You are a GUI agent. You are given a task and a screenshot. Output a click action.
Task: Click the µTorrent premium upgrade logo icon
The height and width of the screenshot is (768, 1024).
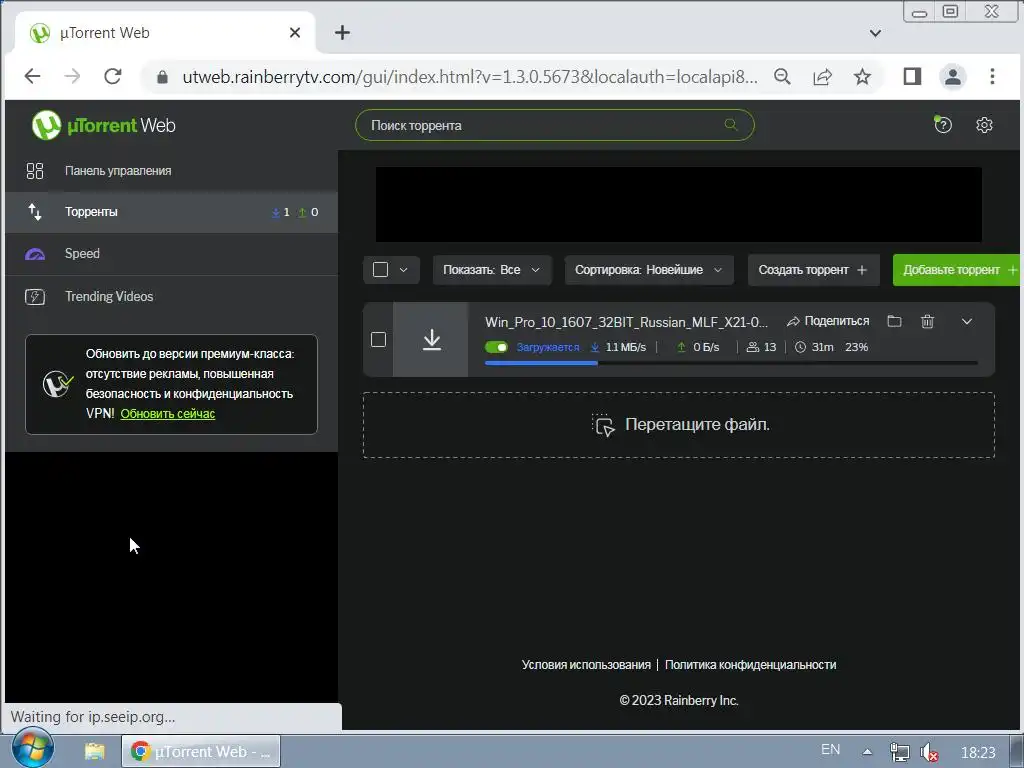(x=57, y=384)
